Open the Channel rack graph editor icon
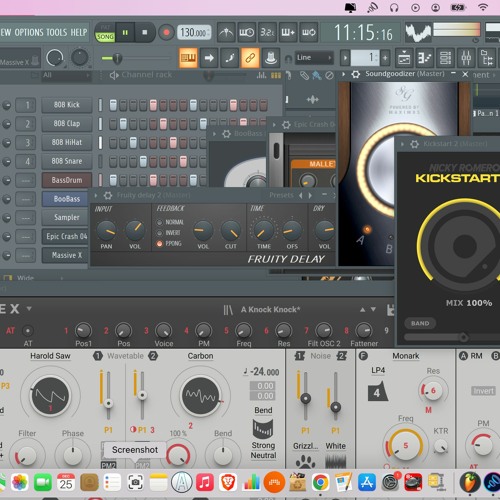 (261, 76)
